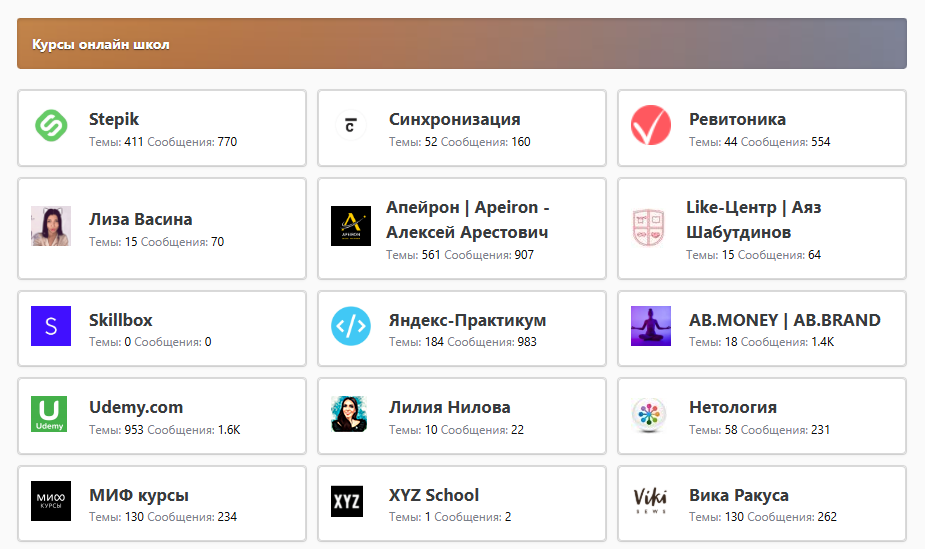Open the AB.MONEY | AB.BRAND title
The width and height of the screenshot is (925, 549).
[785, 320]
